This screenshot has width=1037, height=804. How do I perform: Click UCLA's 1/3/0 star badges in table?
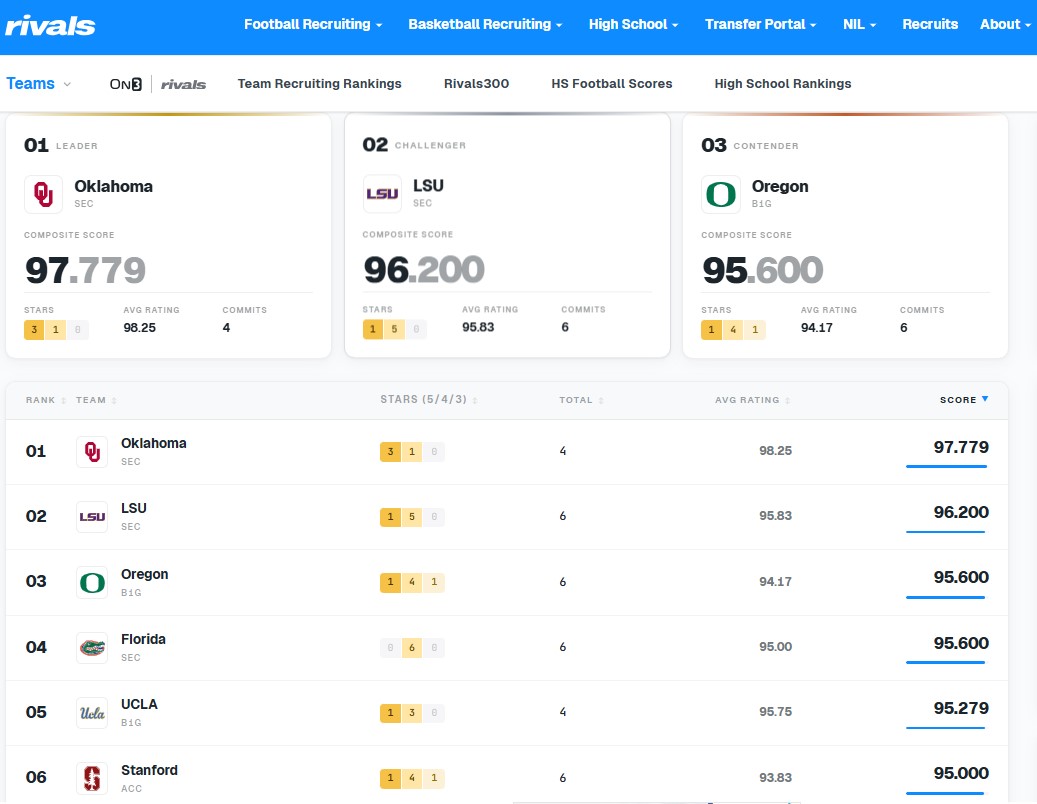coord(412,713)
